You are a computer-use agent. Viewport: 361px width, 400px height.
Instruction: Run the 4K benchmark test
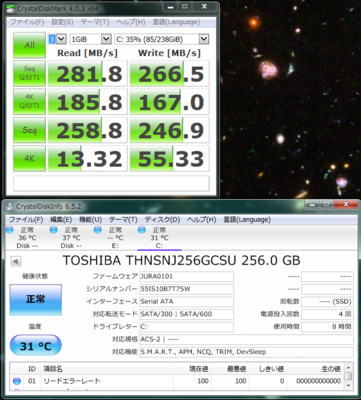coord(29,158)
